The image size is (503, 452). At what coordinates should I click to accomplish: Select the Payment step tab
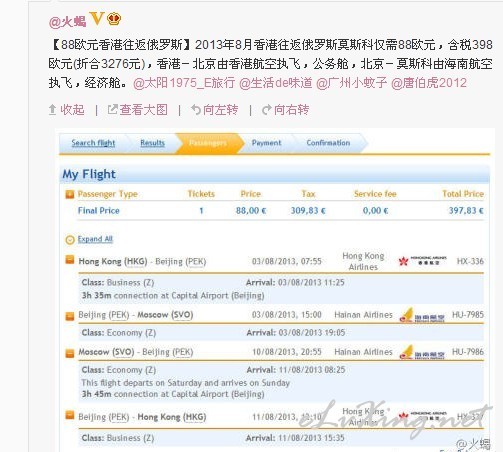266,143
